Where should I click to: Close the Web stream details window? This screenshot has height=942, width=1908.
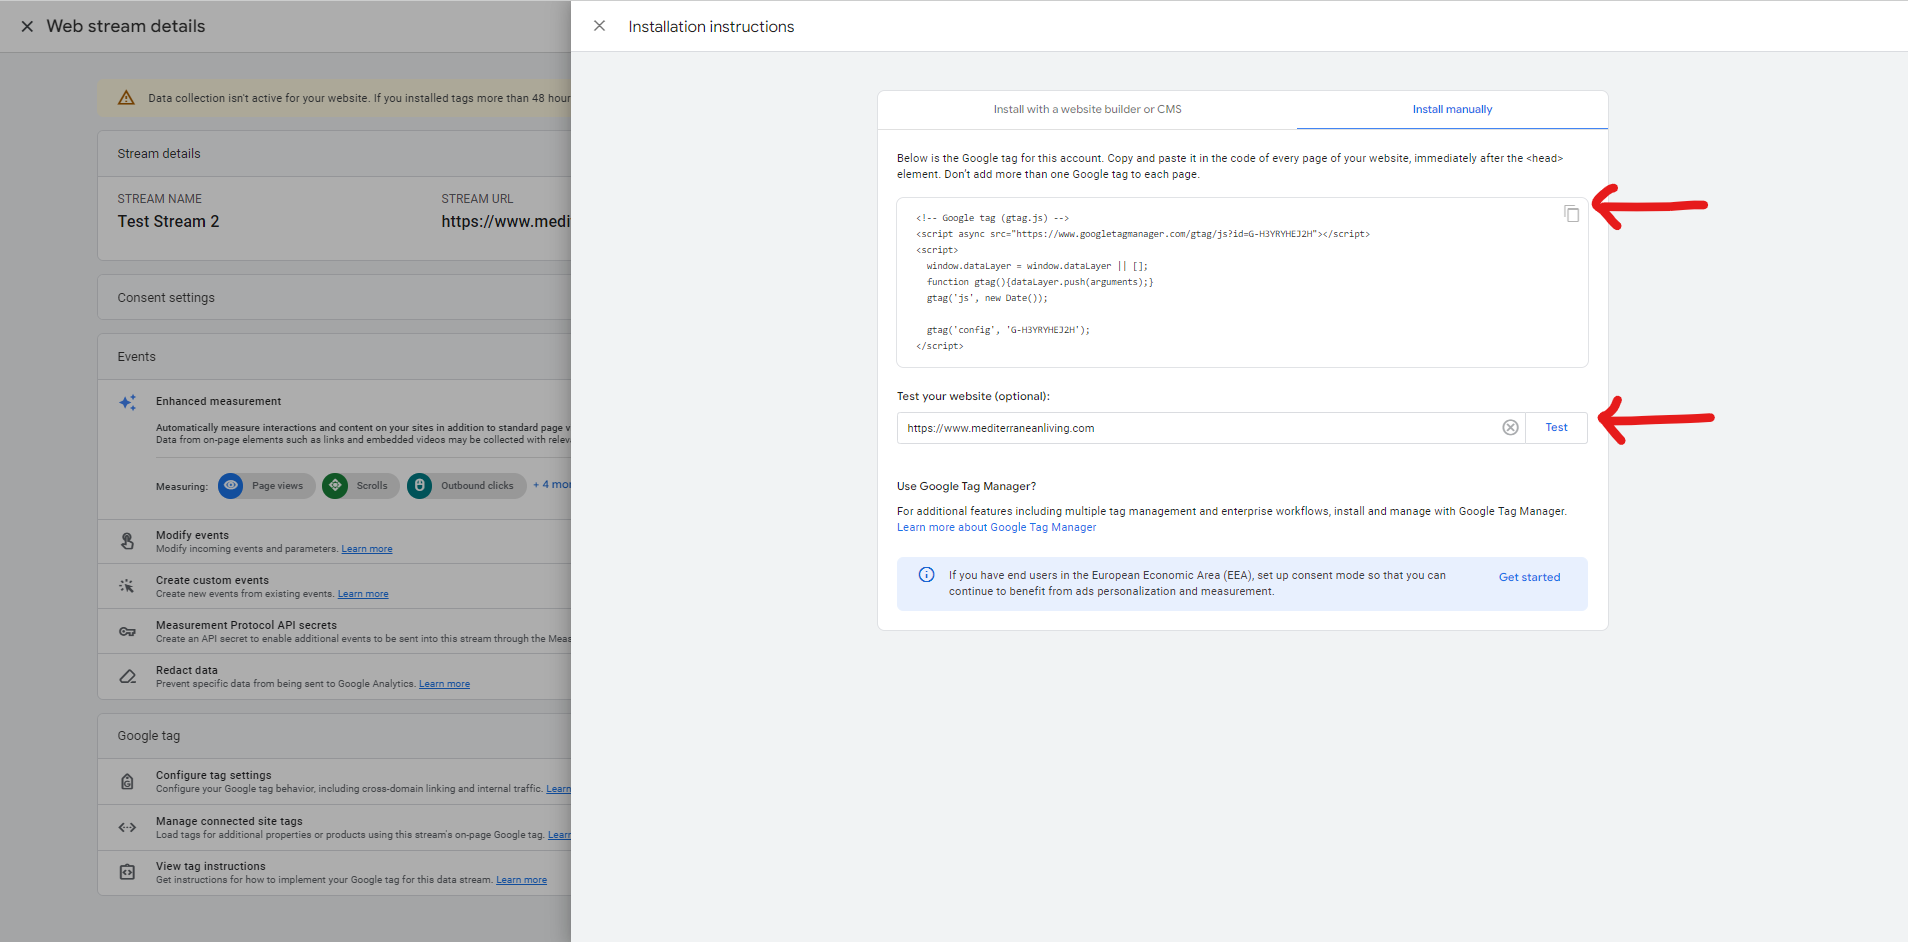pos(27,27)
